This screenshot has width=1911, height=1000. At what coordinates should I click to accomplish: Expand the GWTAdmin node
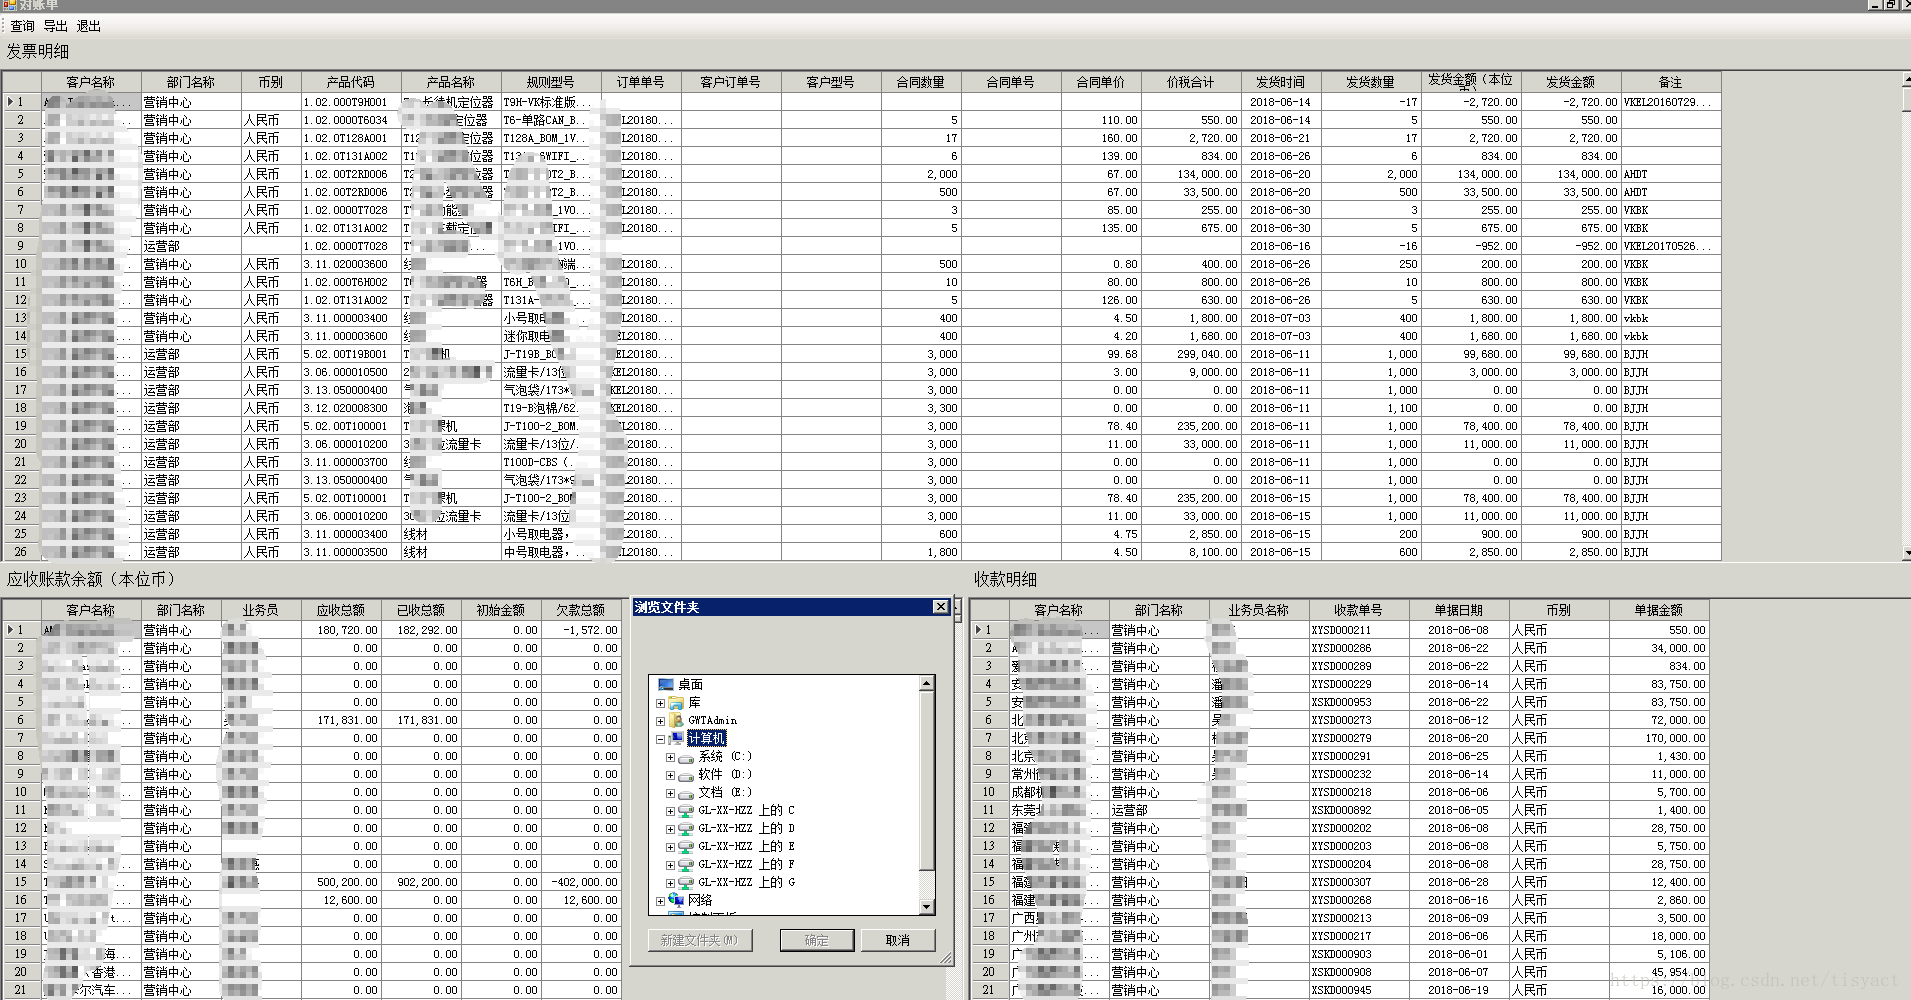[x=660, y=721]
